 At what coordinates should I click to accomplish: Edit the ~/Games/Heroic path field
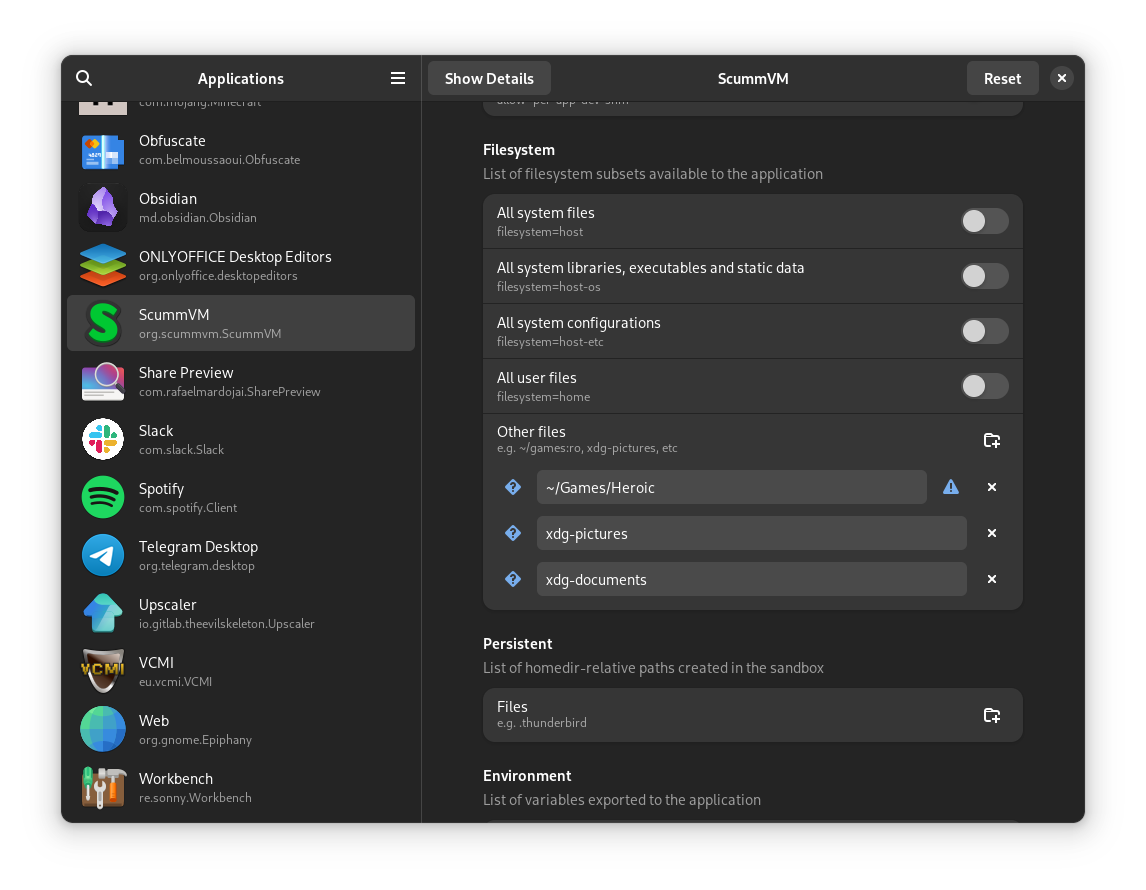[x=732, y=487]
